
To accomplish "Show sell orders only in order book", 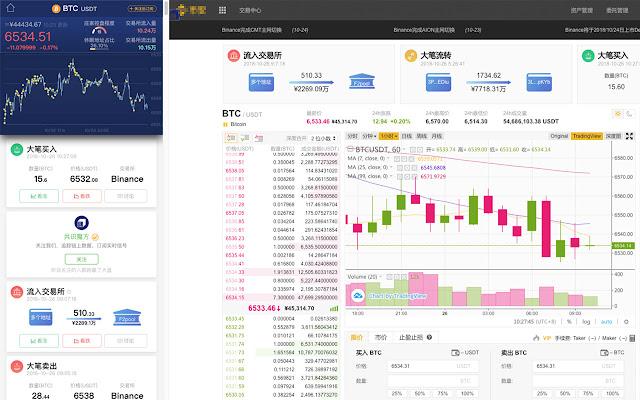I will [259, 138].
